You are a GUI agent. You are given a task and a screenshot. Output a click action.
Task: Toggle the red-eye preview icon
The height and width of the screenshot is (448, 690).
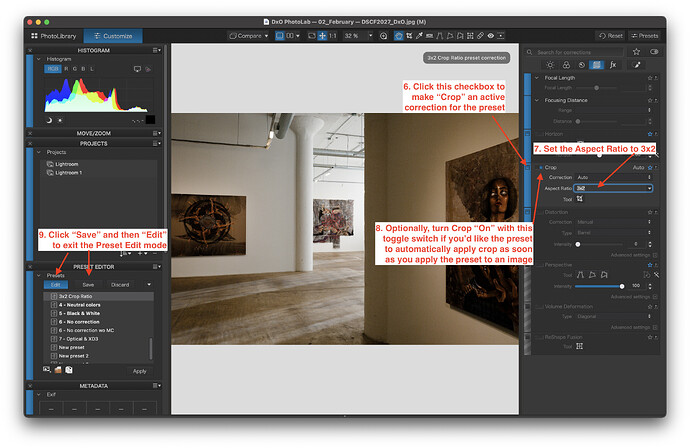(490, 36)
